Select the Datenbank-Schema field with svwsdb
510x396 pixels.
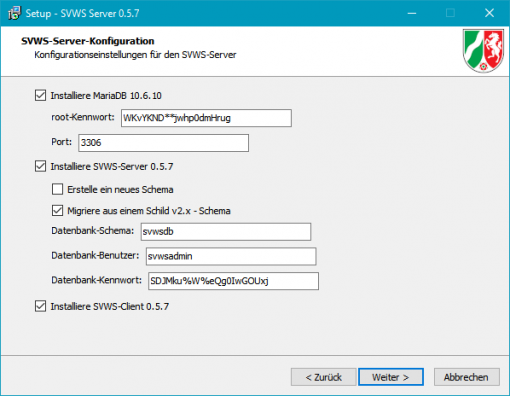pyautogui.click(x=226, y=232)
